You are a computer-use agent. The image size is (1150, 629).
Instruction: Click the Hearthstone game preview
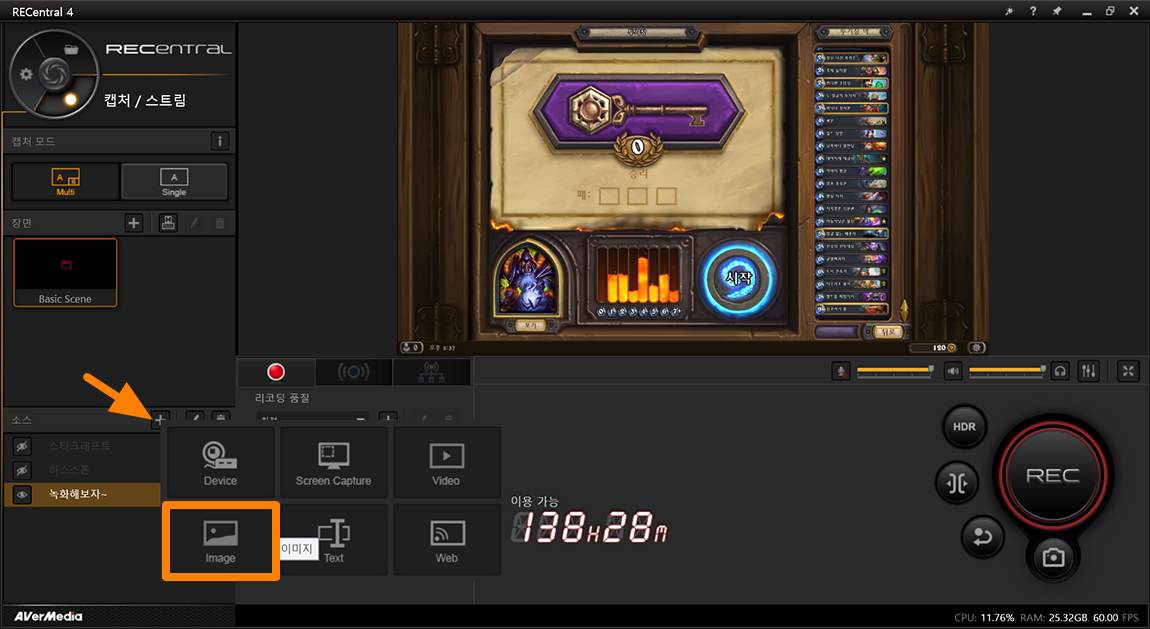(x=692, y=188)
